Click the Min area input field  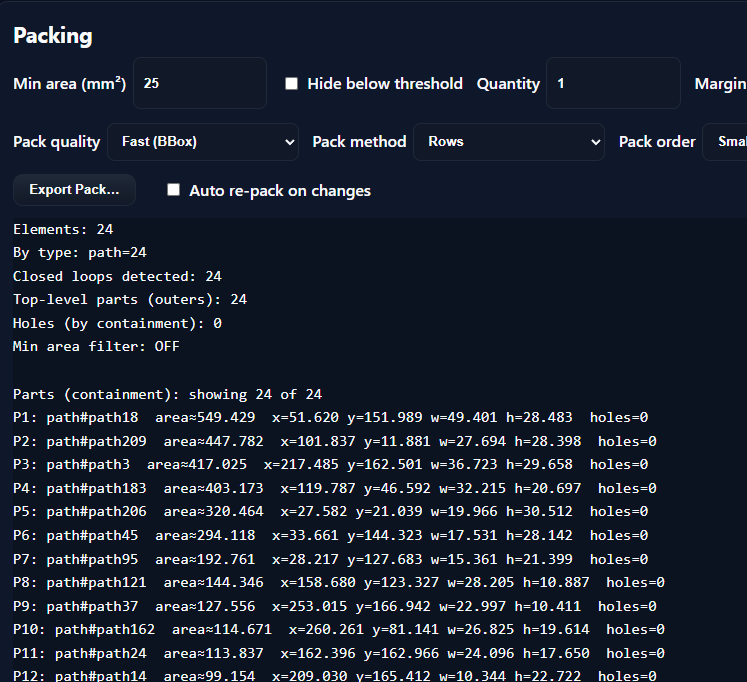click(x=199, y=83)
